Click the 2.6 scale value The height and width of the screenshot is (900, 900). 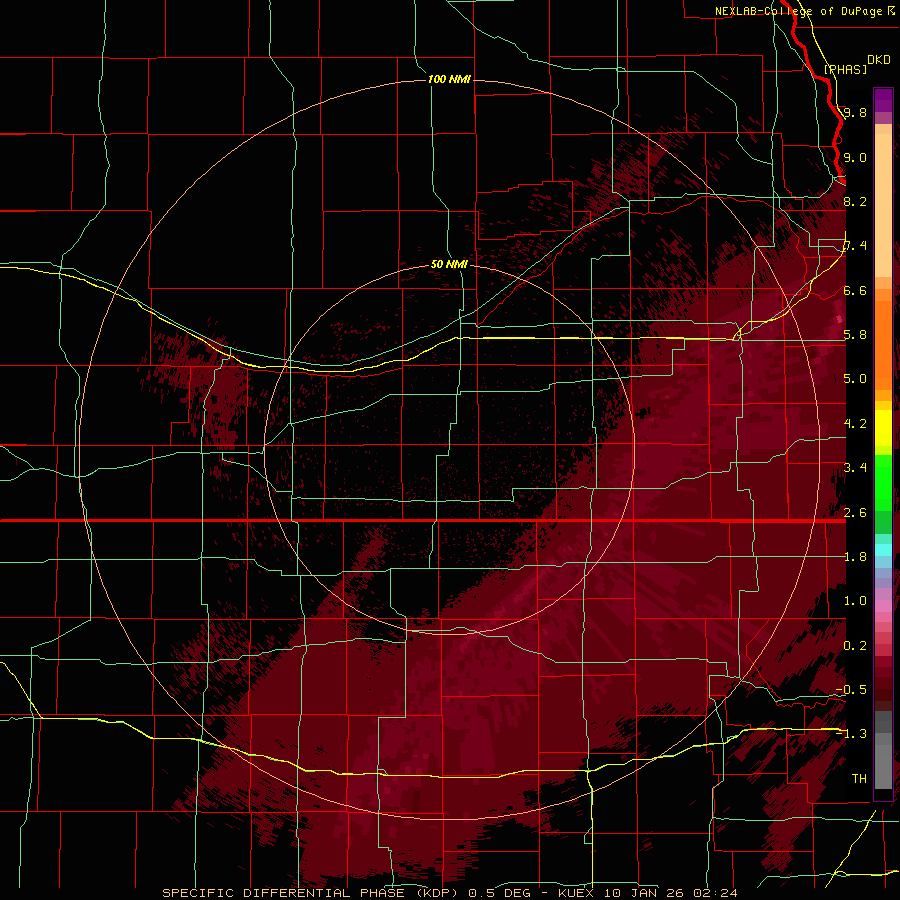point(855,512)
